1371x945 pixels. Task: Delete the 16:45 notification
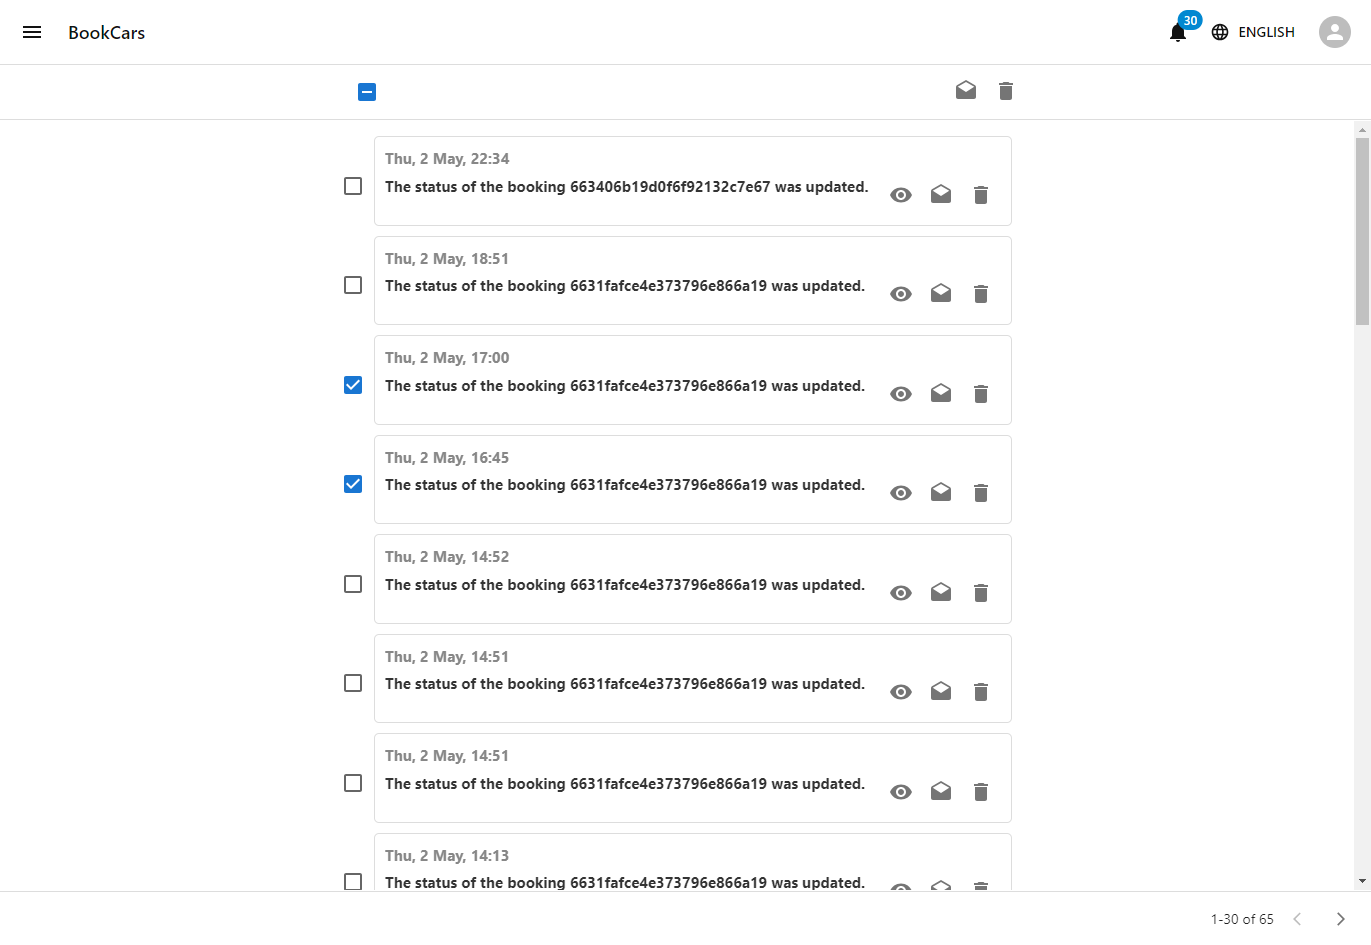click(981, 493)
